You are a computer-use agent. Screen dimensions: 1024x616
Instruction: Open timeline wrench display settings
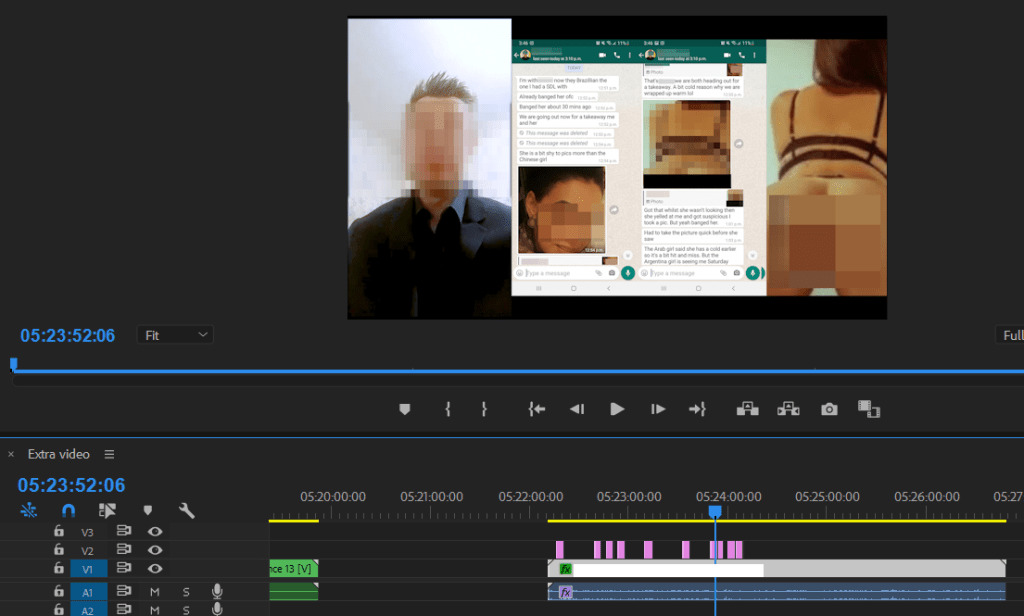tap(186, 511)
